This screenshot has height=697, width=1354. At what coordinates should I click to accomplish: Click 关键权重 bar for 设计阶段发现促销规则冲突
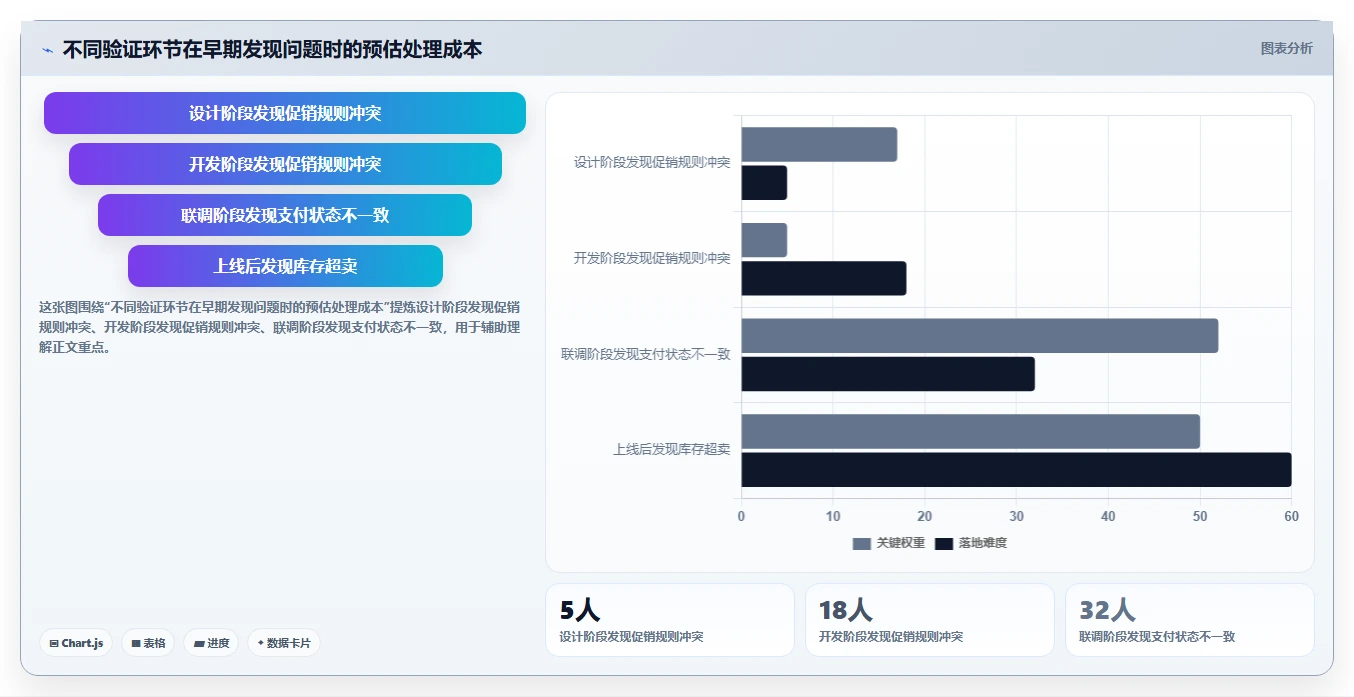click(x=819, y=145)
